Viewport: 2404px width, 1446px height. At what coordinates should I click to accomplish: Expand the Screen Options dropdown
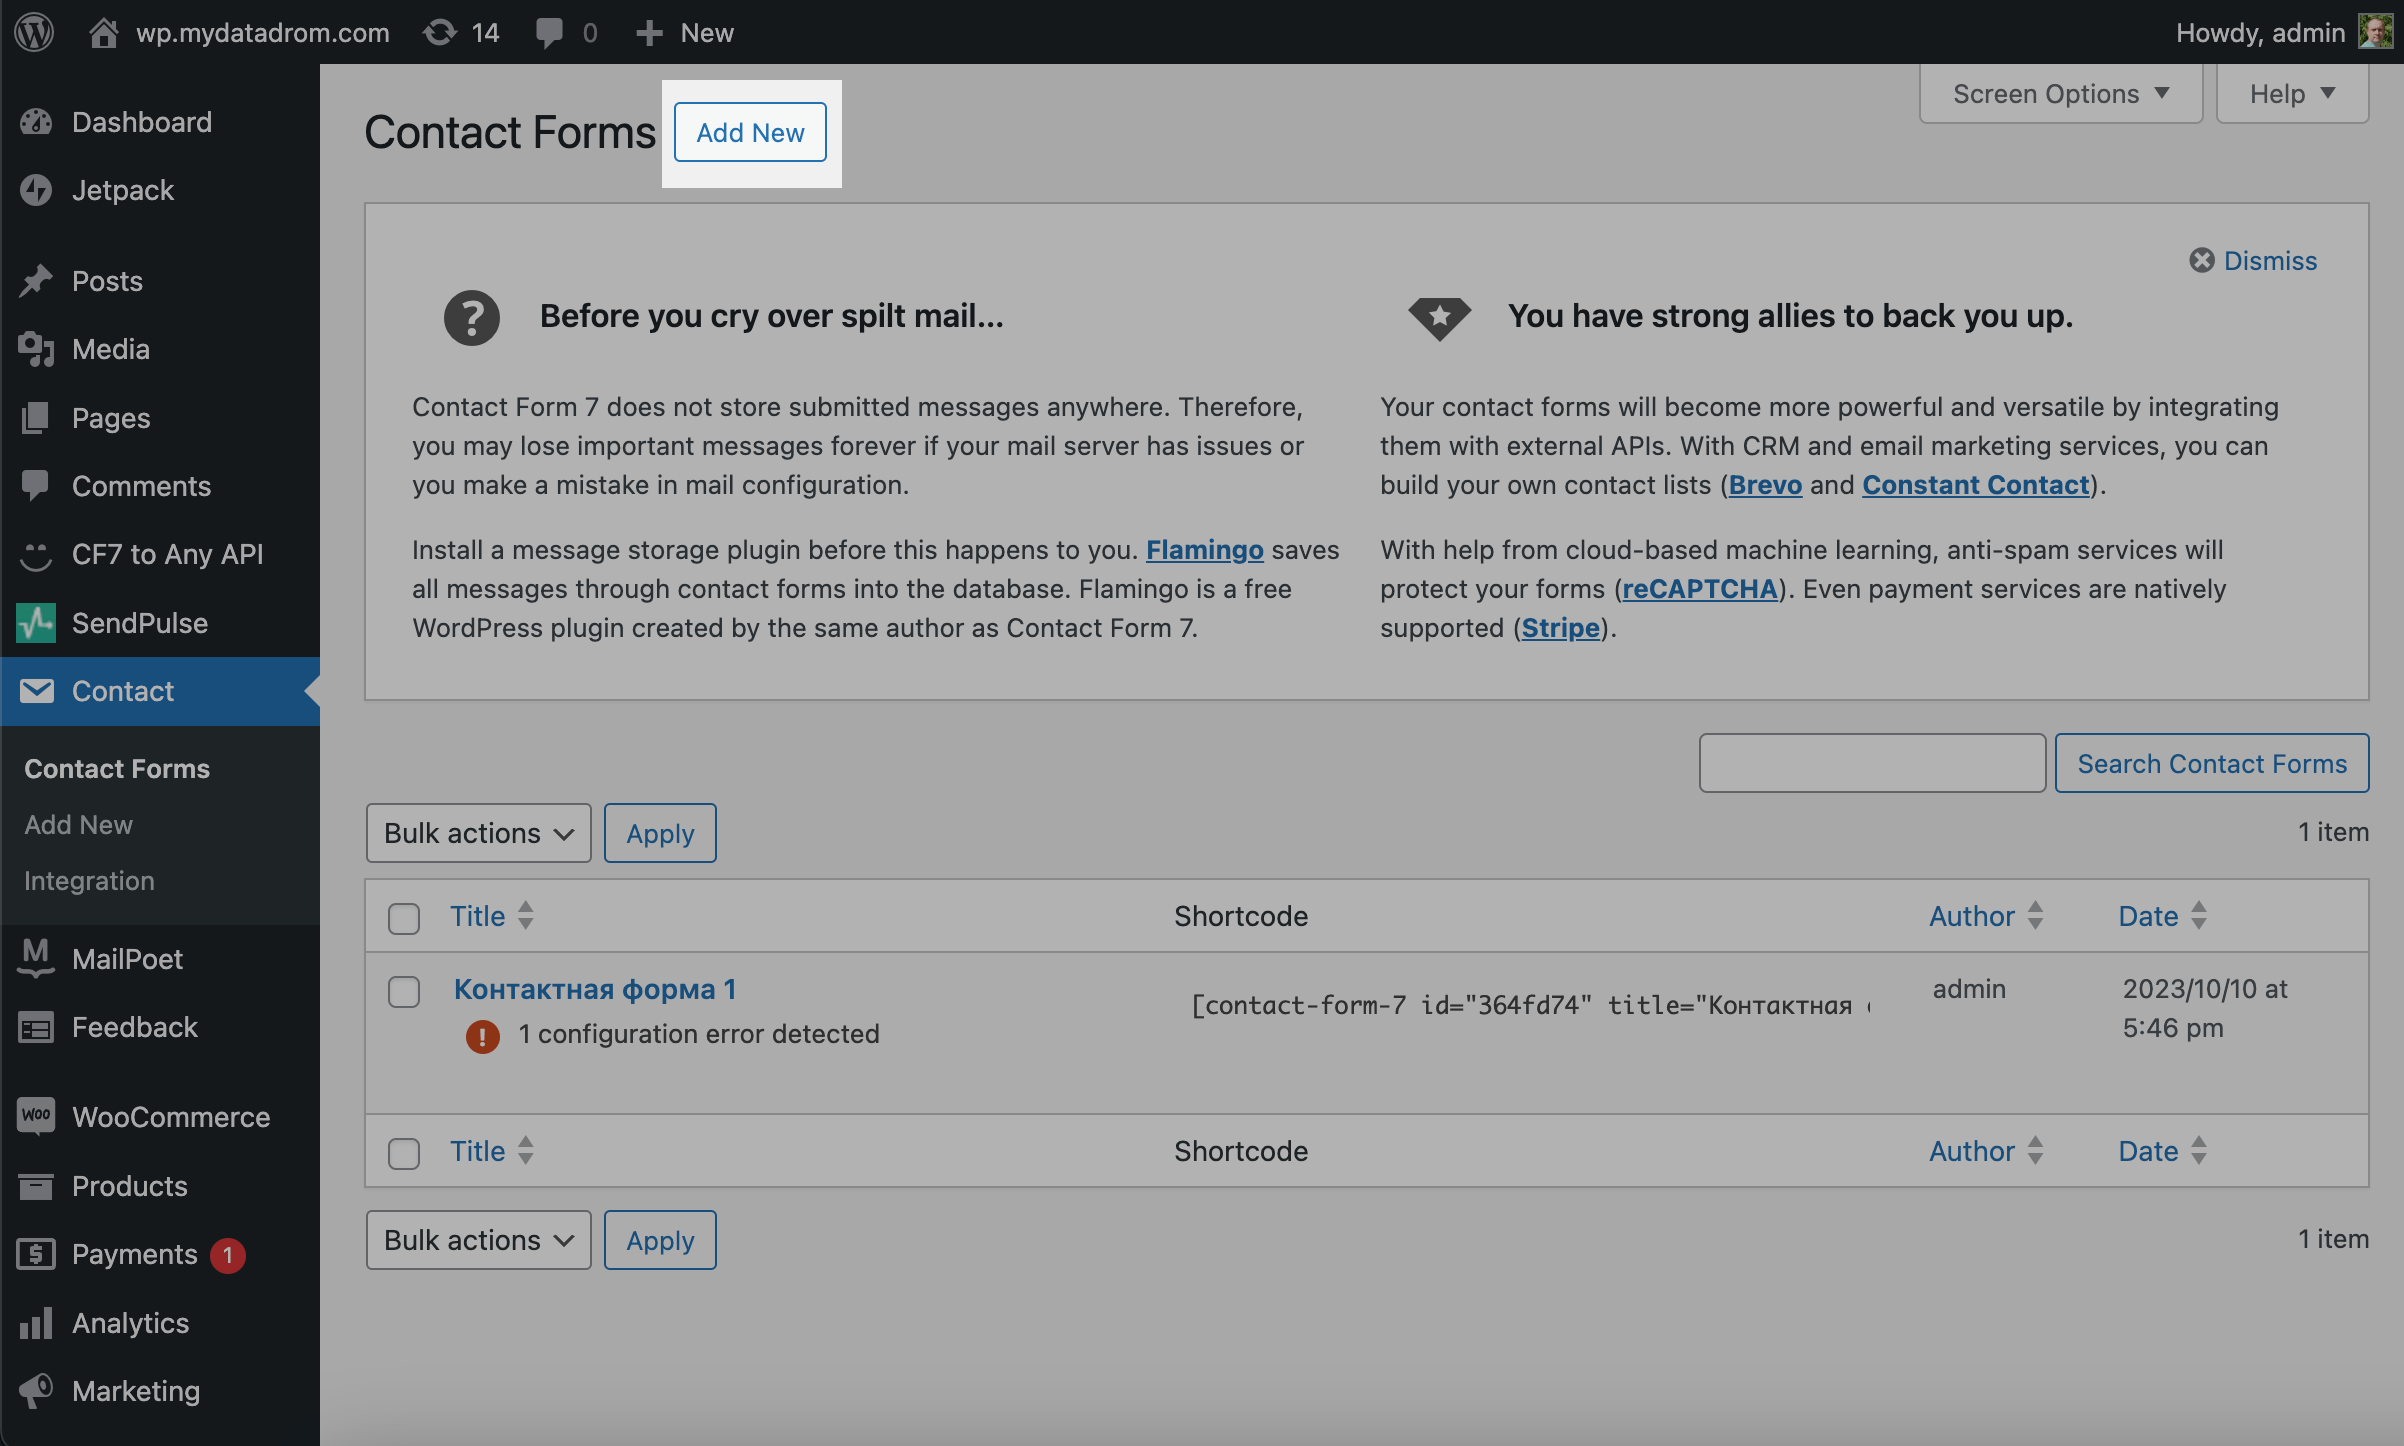pos(2060,94)
